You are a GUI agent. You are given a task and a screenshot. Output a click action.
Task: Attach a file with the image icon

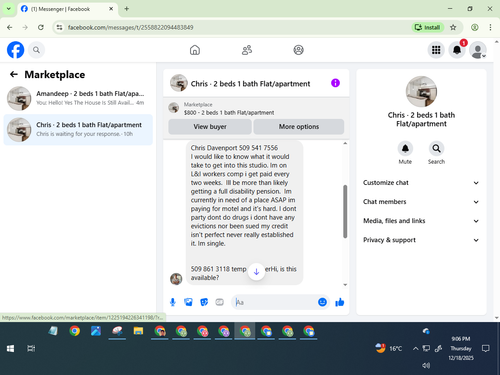188,302
